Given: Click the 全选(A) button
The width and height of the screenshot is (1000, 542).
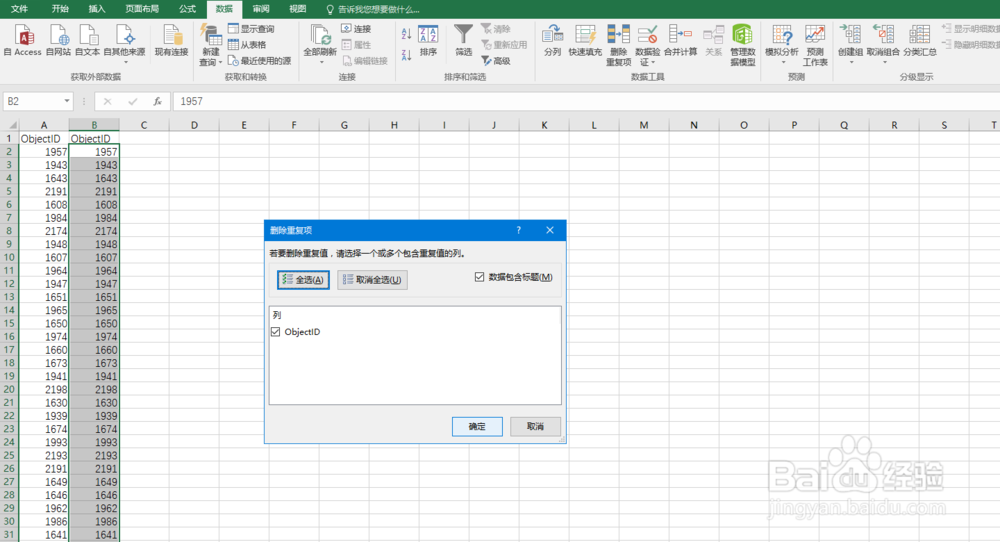Looking at the screenshot, I should (304, 279).
